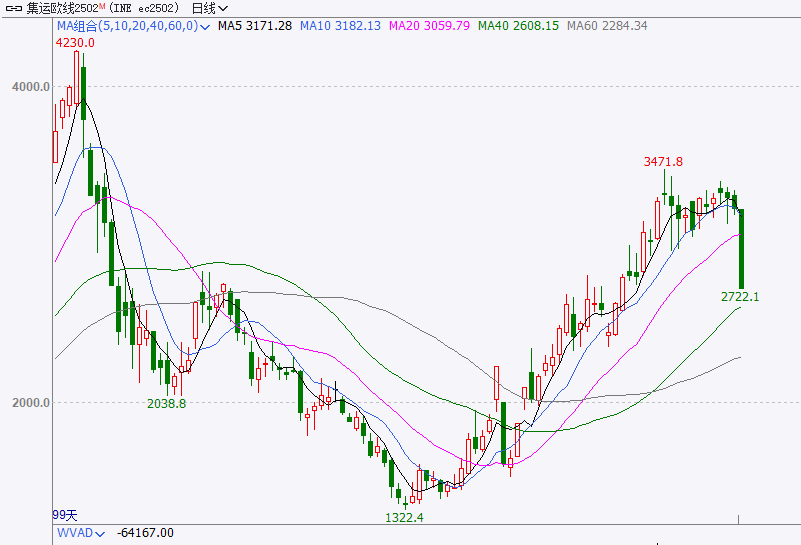Click the 3471.8 peak price label
The width and height of the screenshot is (801, 545).
tap(663, 161)
